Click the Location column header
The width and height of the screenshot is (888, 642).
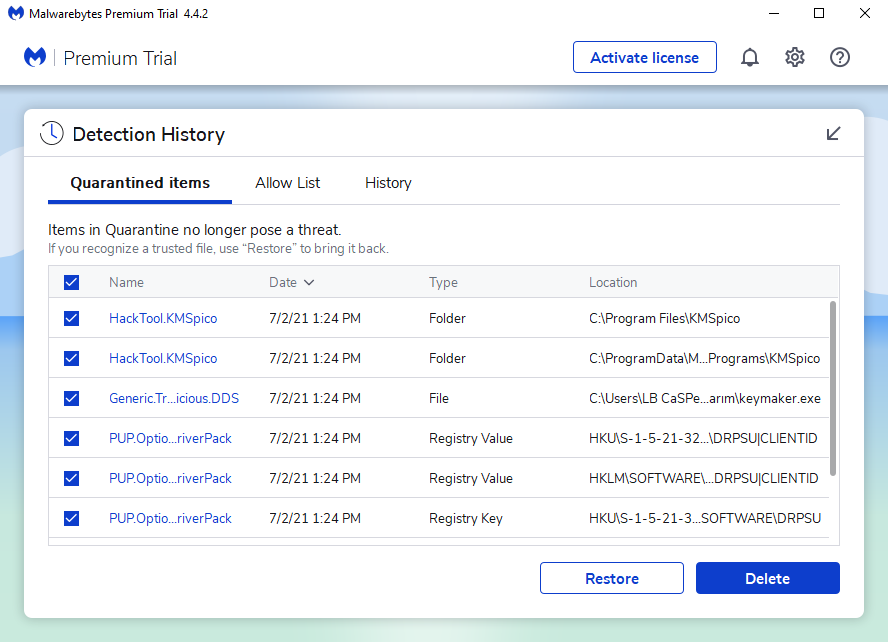click(613, 283)
